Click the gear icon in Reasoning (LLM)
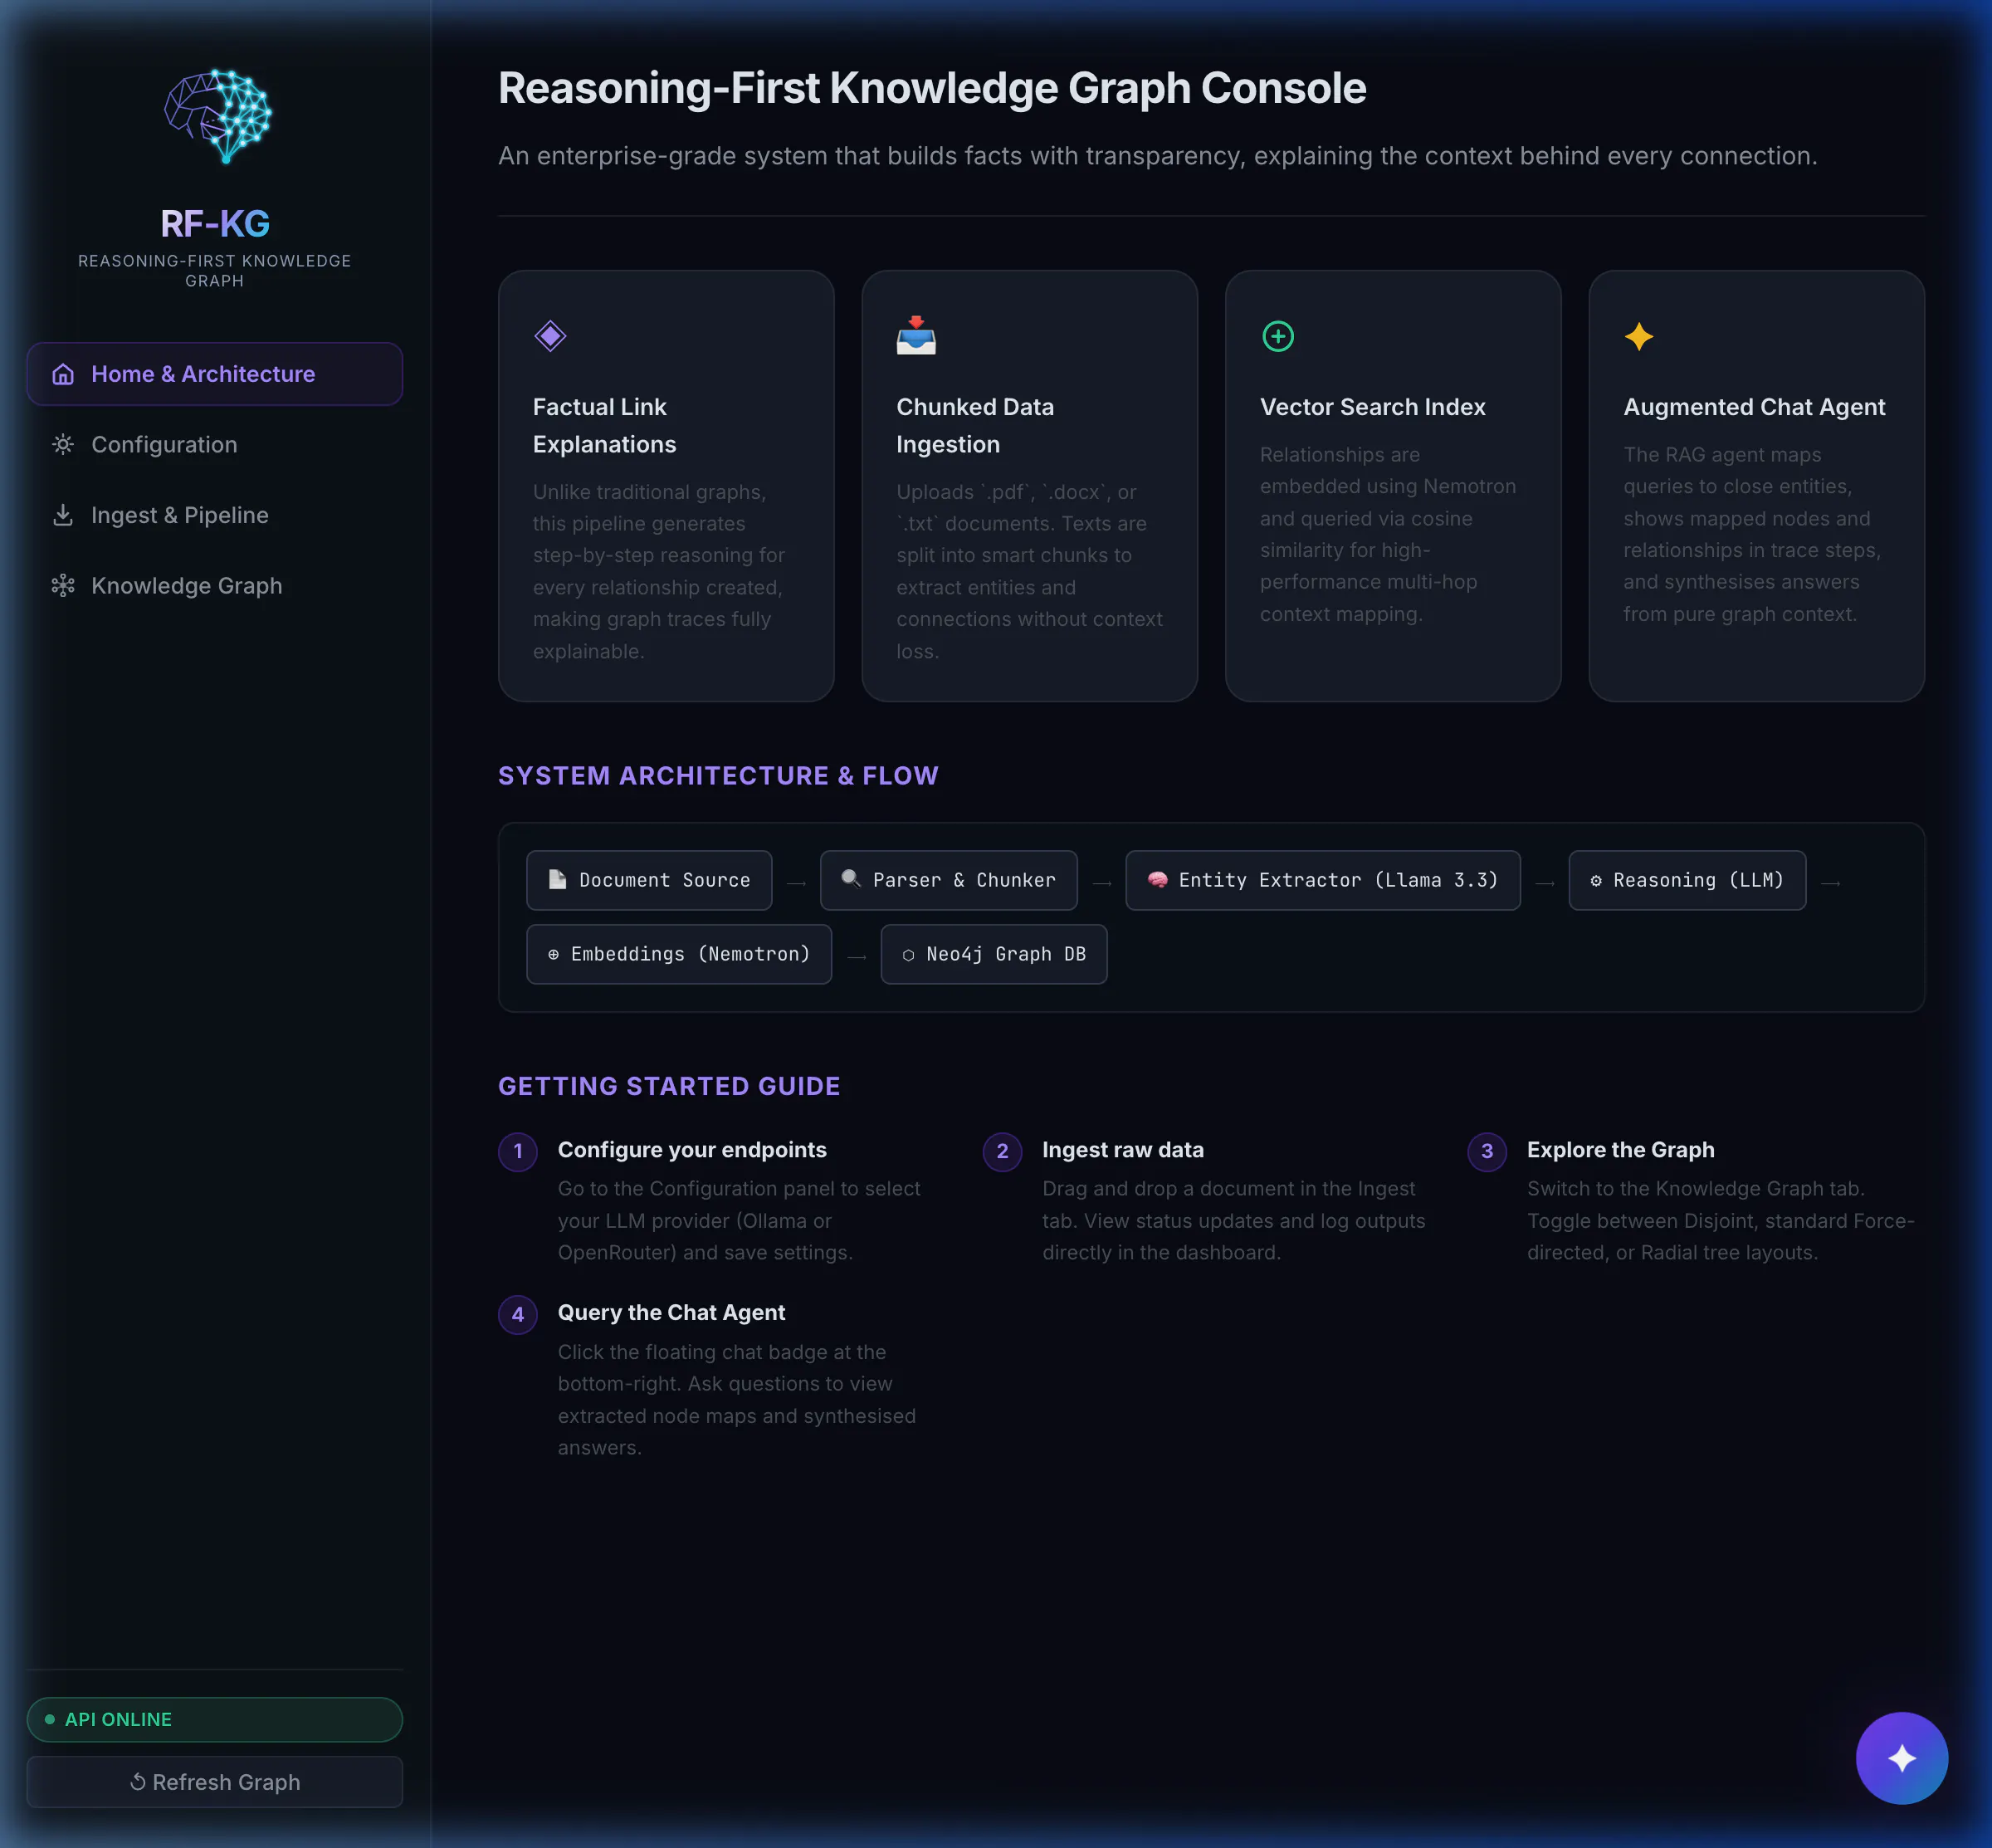The image size is (1992, 1848). 1596,880
